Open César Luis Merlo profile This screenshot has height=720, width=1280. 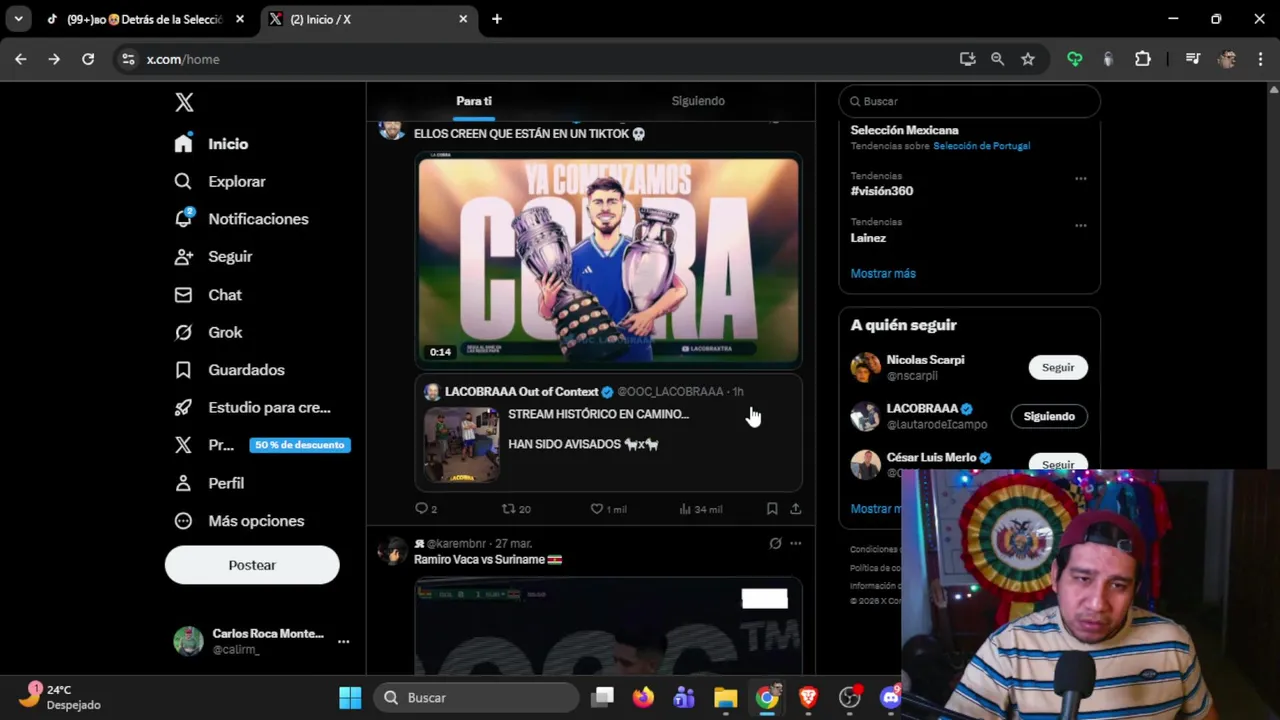[x=931, y=457]
